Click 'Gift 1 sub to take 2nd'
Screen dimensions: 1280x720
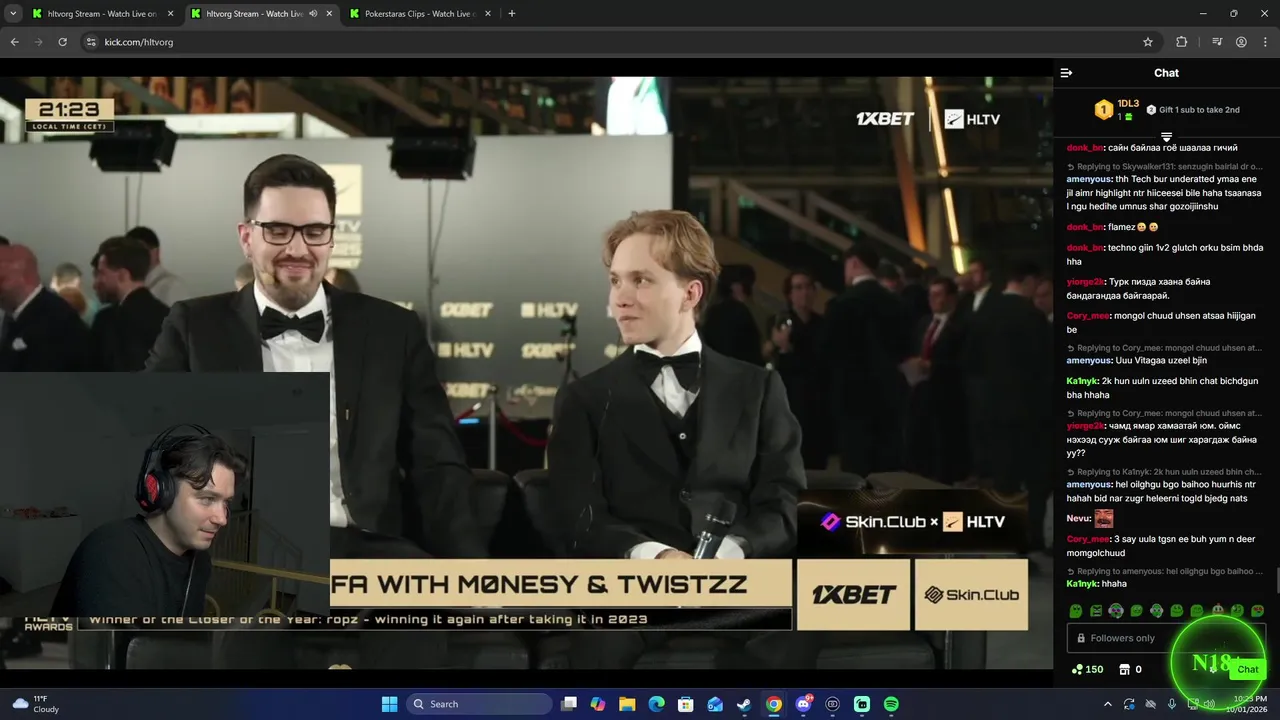(1193, 110)
